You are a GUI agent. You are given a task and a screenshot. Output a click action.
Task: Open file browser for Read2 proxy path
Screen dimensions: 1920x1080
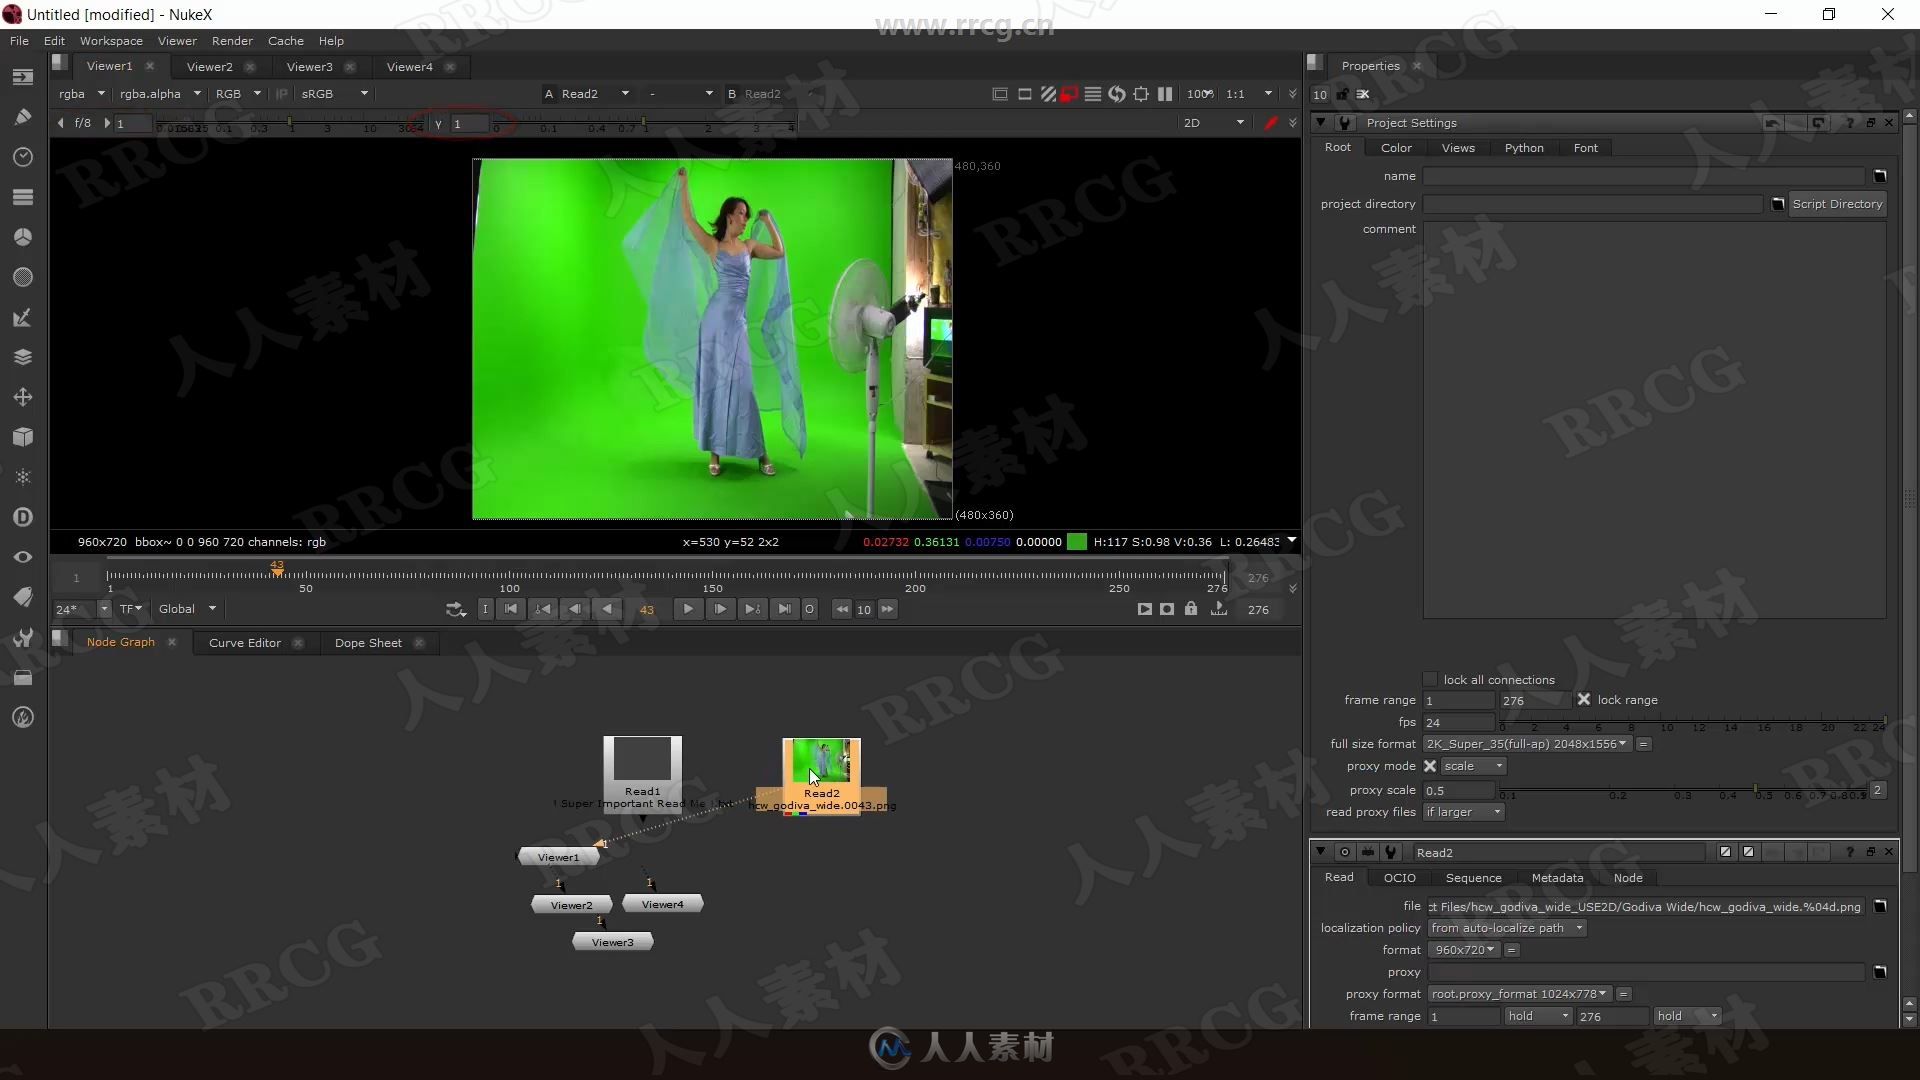(1880, 972)
